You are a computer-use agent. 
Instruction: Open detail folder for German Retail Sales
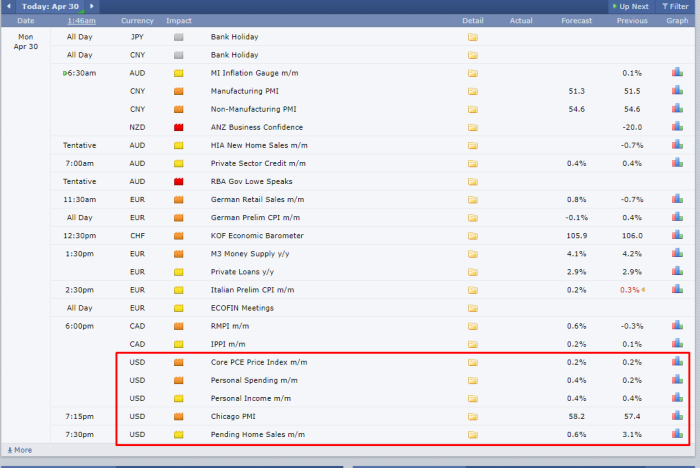[x=473, y=200]
